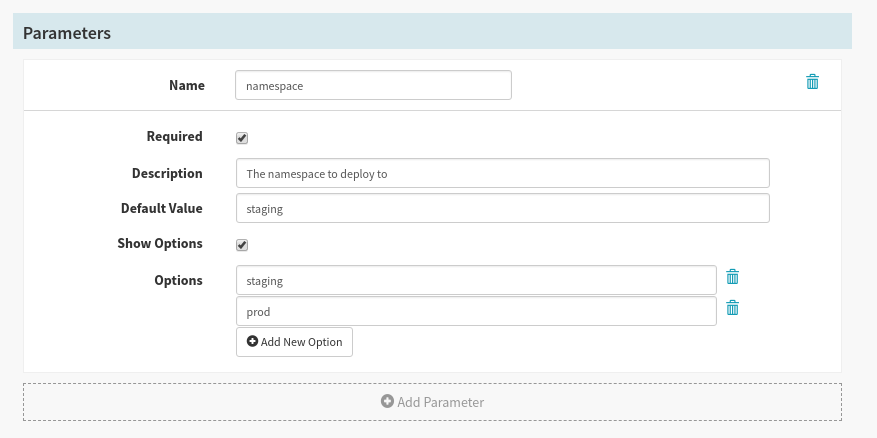
Task: Click the Show Options label text
Action: [x=160, y=244]
